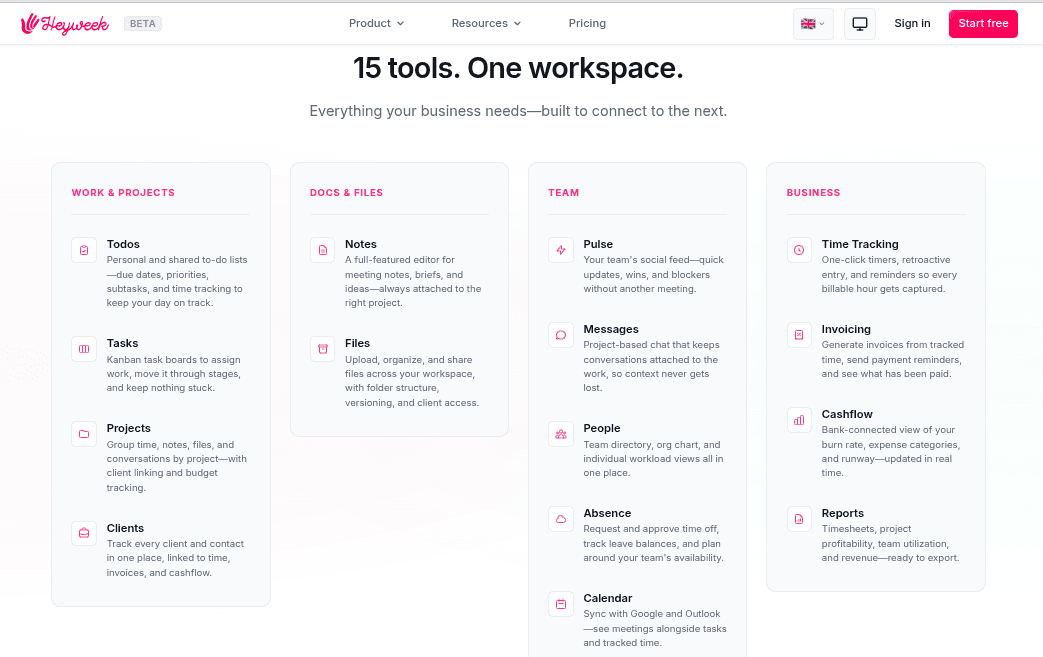This screenshot has width=1043, height=657.
Task: Click the Calendar icon
Action: pos(561,604)
